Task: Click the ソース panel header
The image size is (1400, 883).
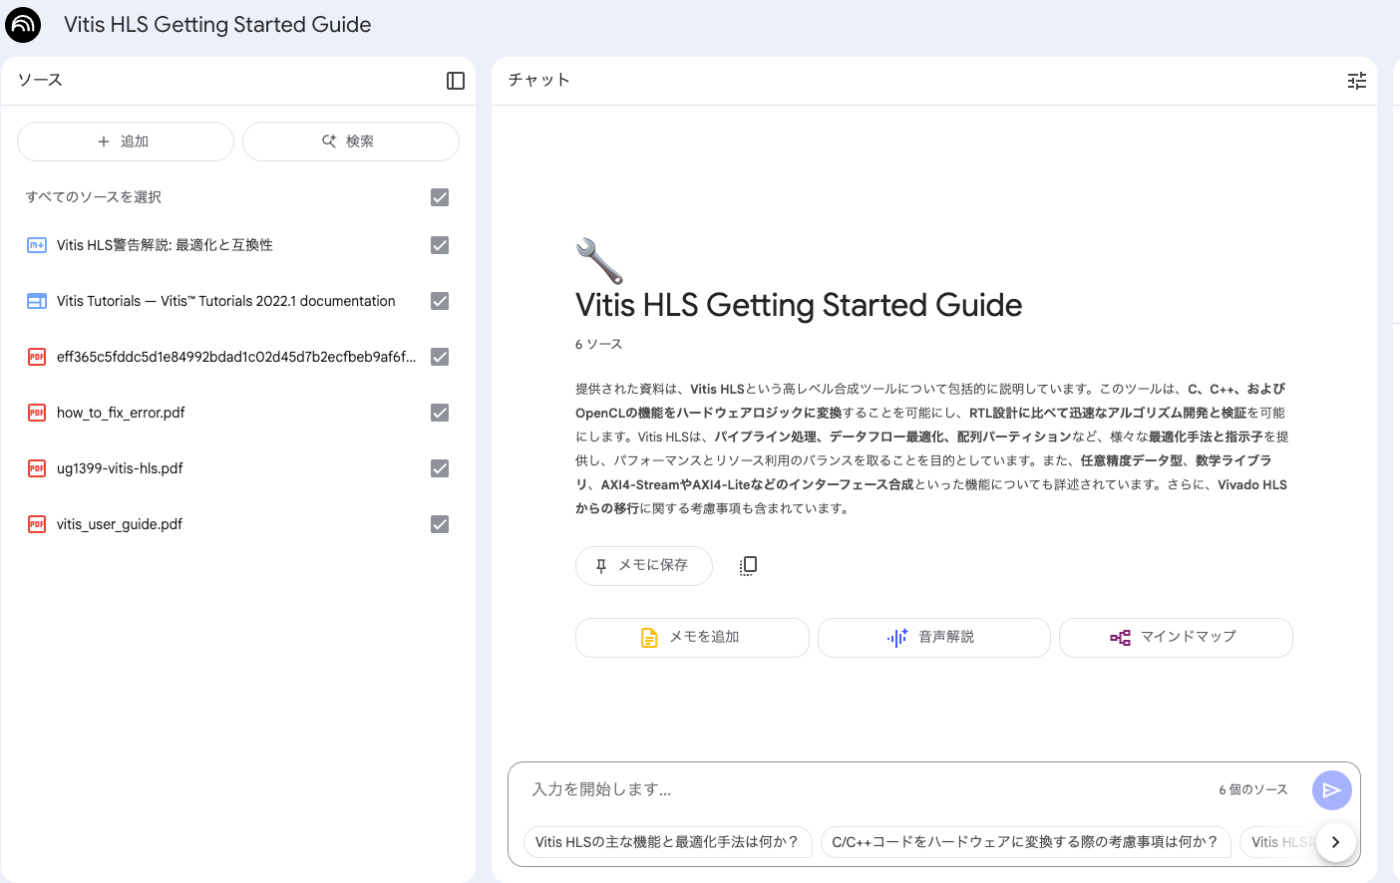Action: (40, 80)
